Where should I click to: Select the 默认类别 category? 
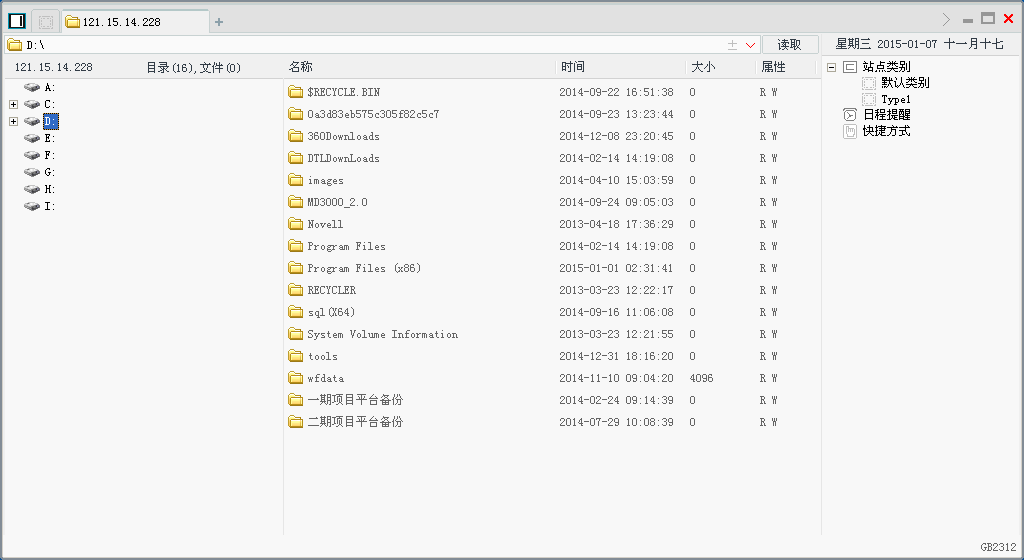tap(905, 83)
